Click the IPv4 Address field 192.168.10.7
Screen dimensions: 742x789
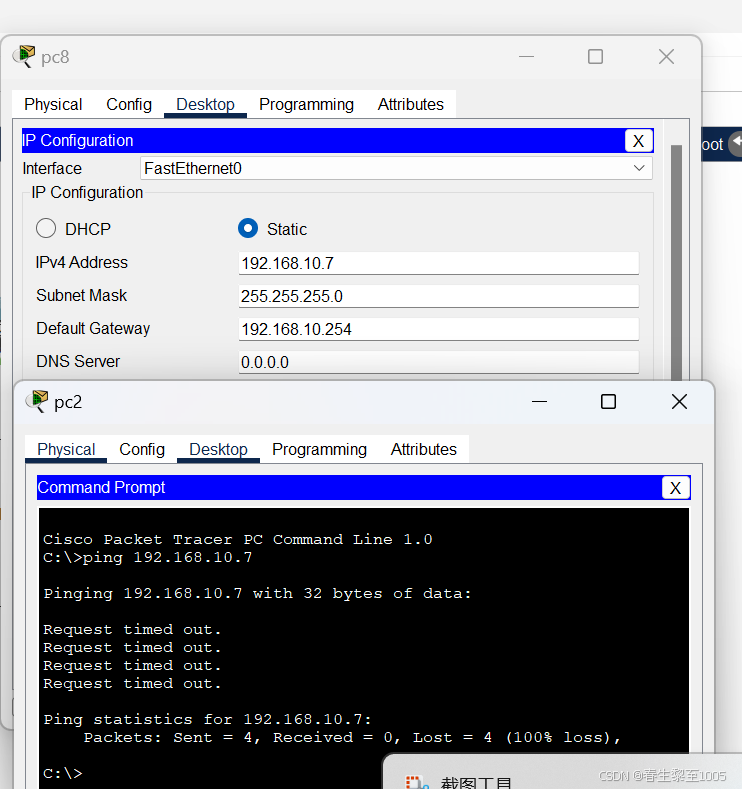[439, 263]
